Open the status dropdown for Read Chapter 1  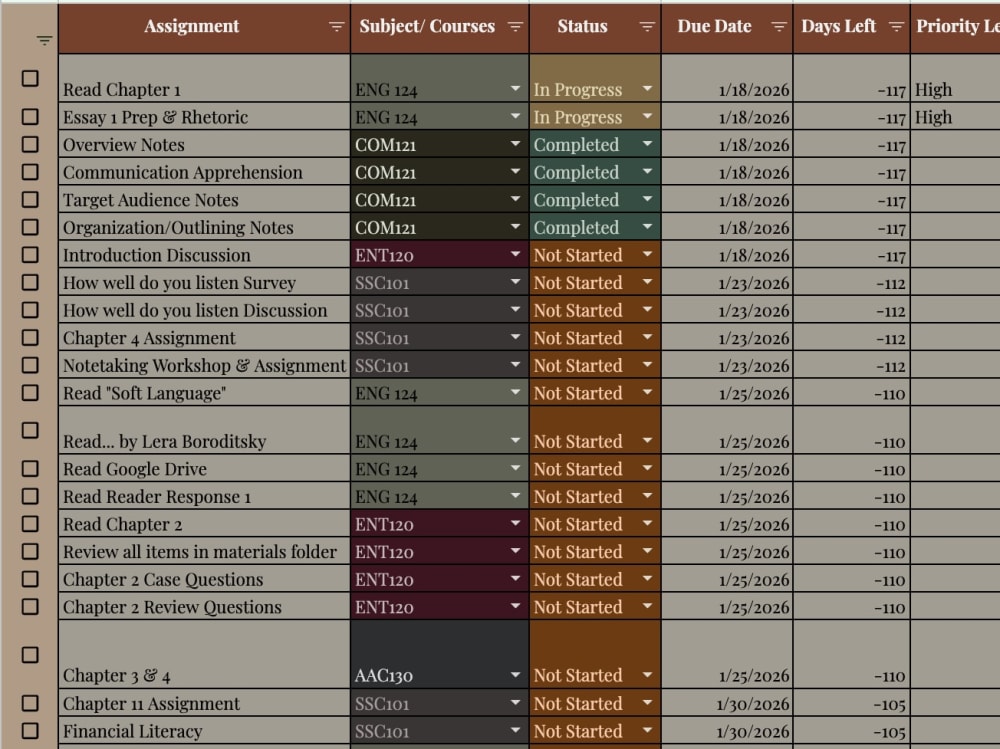click(x=647, y=89)
